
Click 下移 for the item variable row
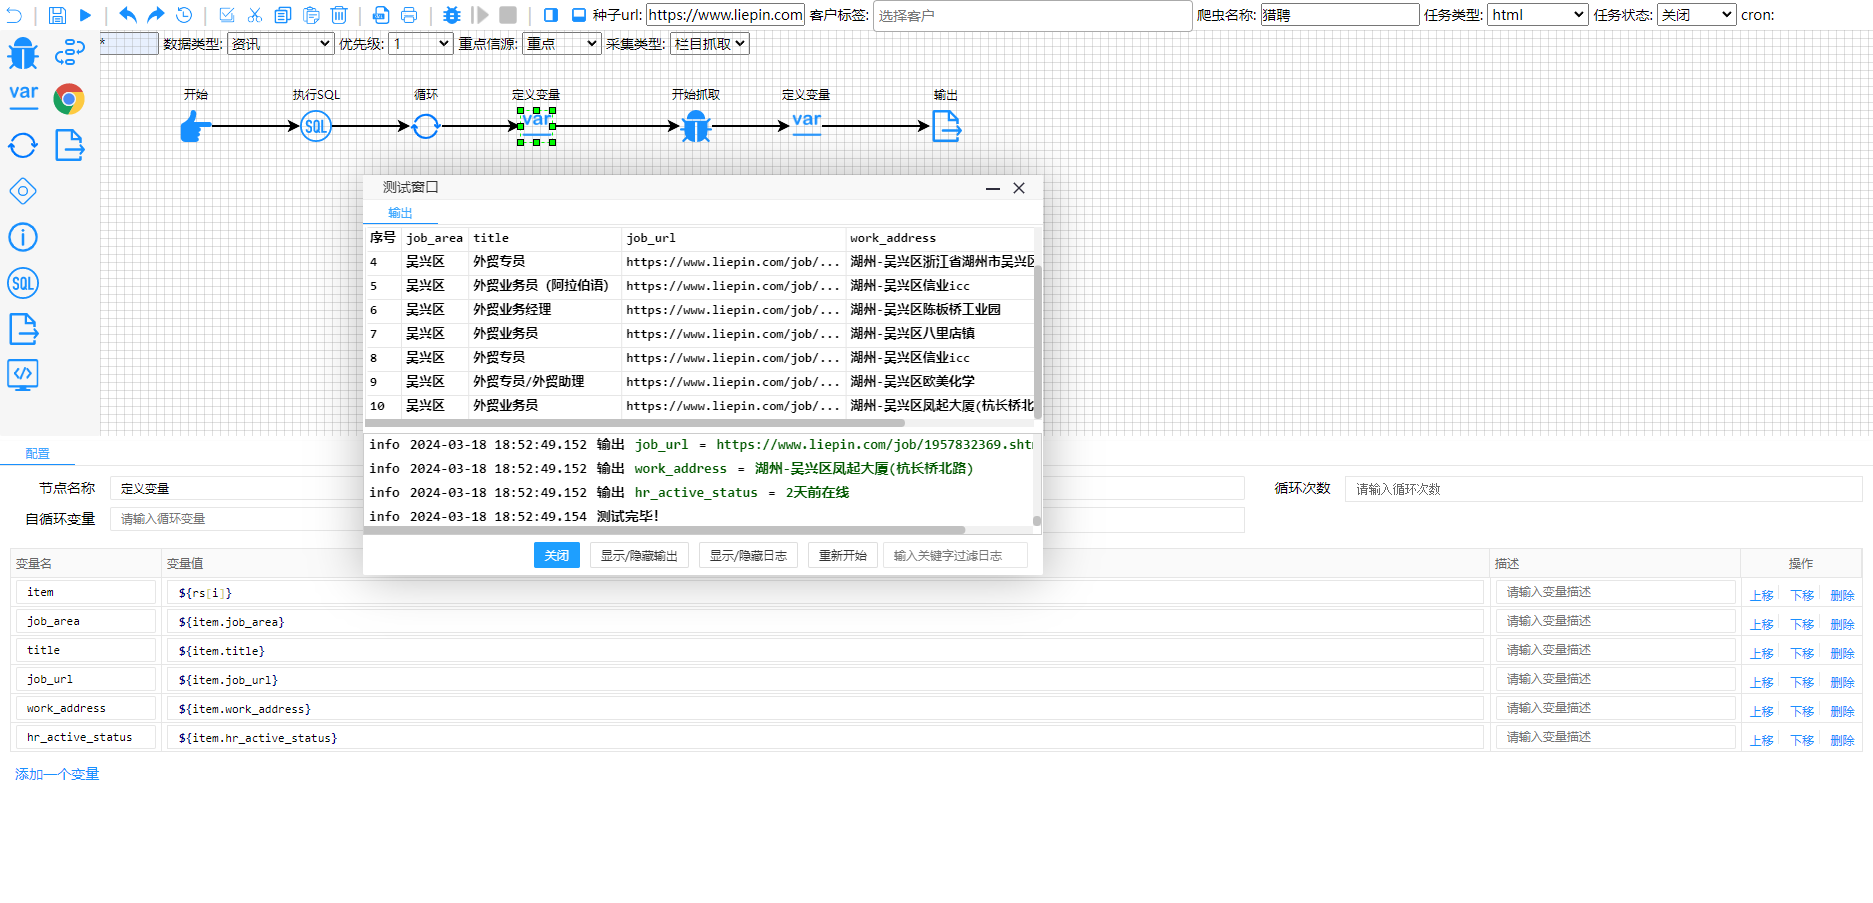(x=1802, y=595)
